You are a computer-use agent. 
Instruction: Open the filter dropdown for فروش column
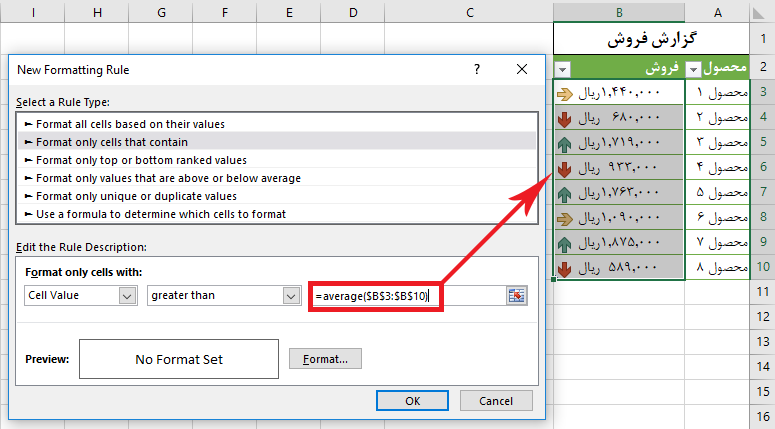tap(563, 70)
